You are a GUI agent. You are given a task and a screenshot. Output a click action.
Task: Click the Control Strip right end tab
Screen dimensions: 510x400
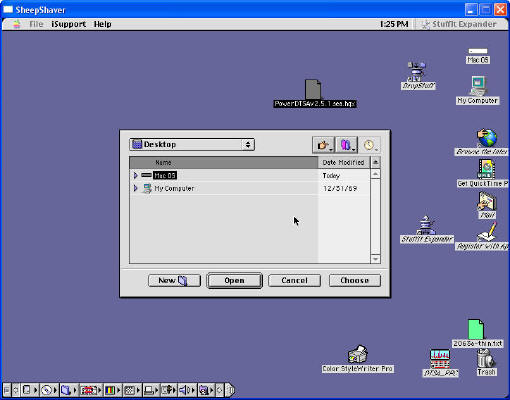coord(230,390)
